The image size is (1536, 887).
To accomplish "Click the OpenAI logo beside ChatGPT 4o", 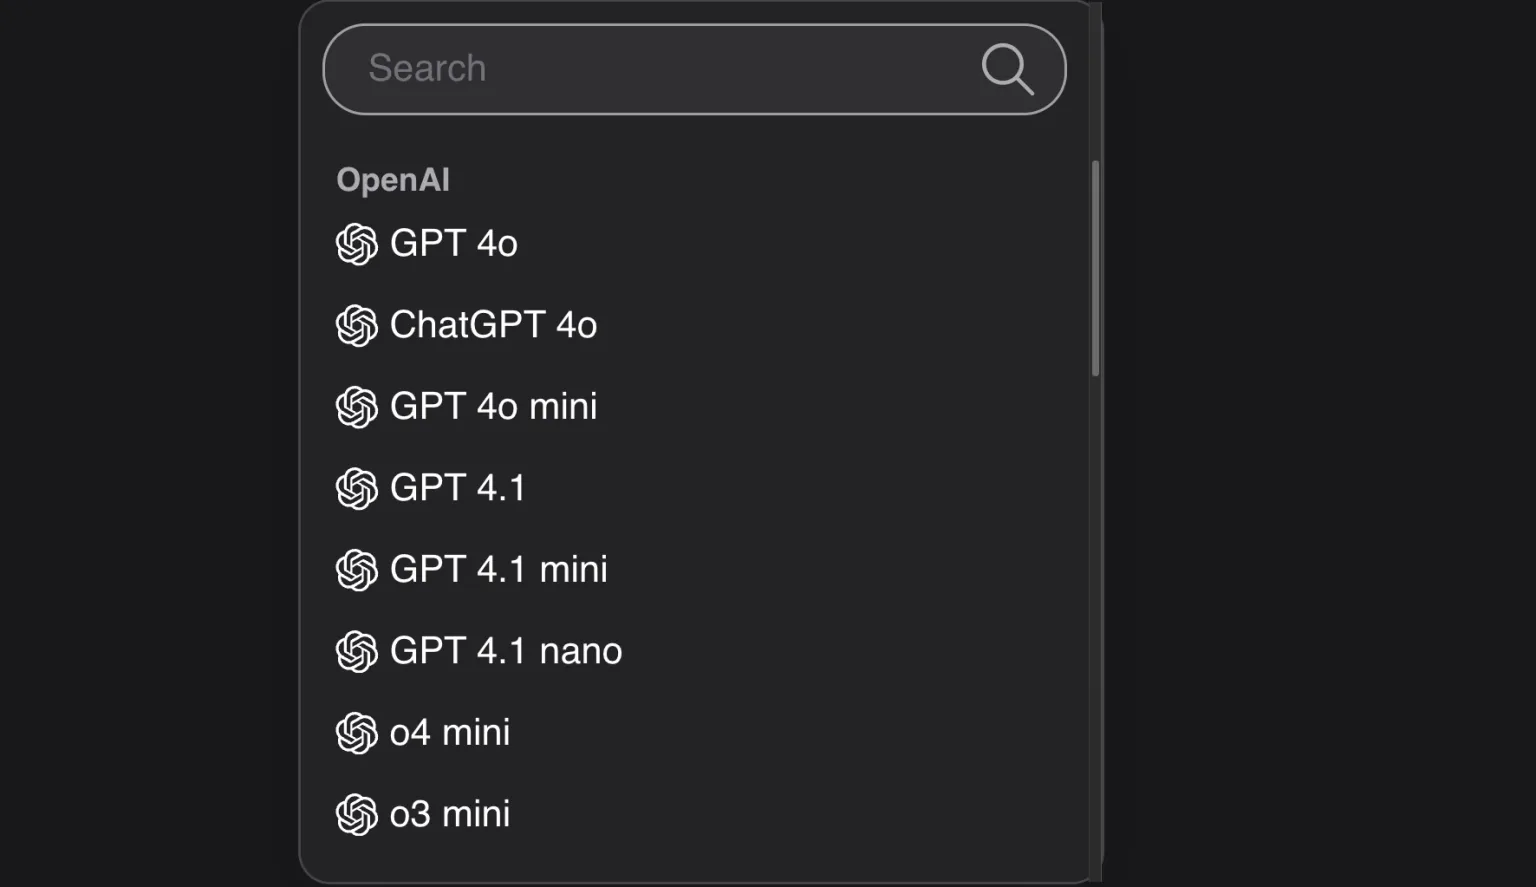I will click(357, 326).
